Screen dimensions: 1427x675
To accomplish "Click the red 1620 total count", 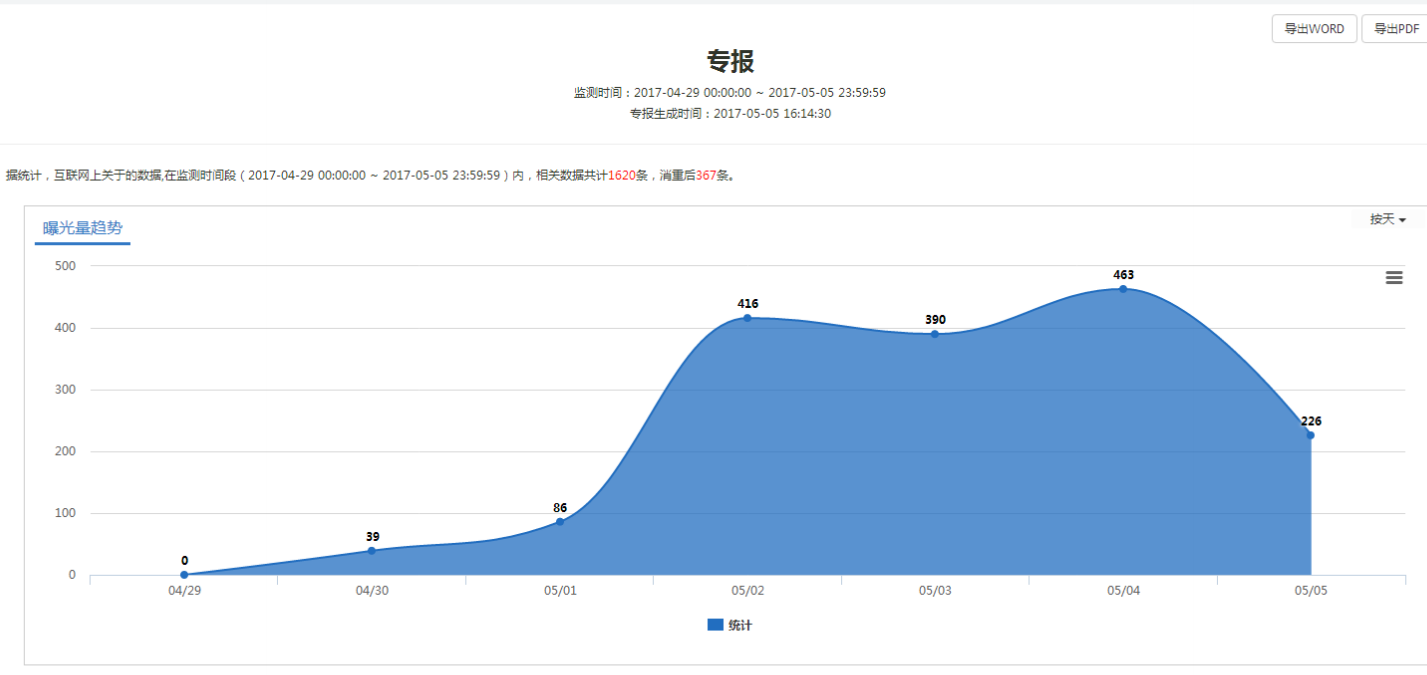I will pyautogui.click(x=622, y=175).
